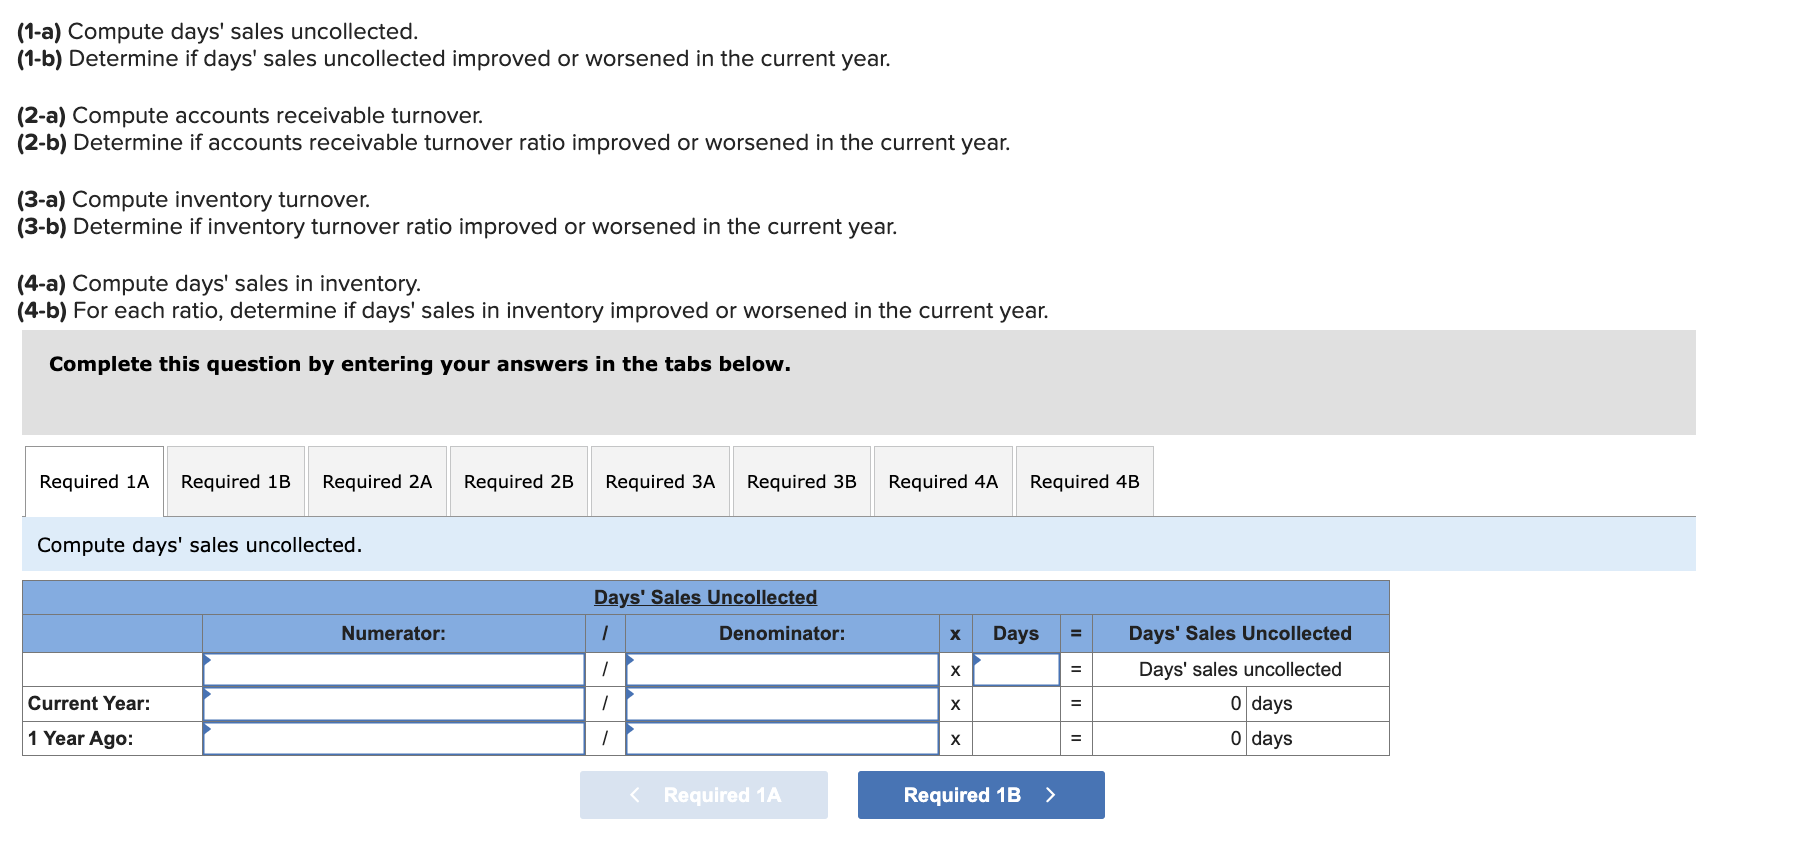Select Current Year numerator field
The image size is (1812, 864).
(394, 704)
